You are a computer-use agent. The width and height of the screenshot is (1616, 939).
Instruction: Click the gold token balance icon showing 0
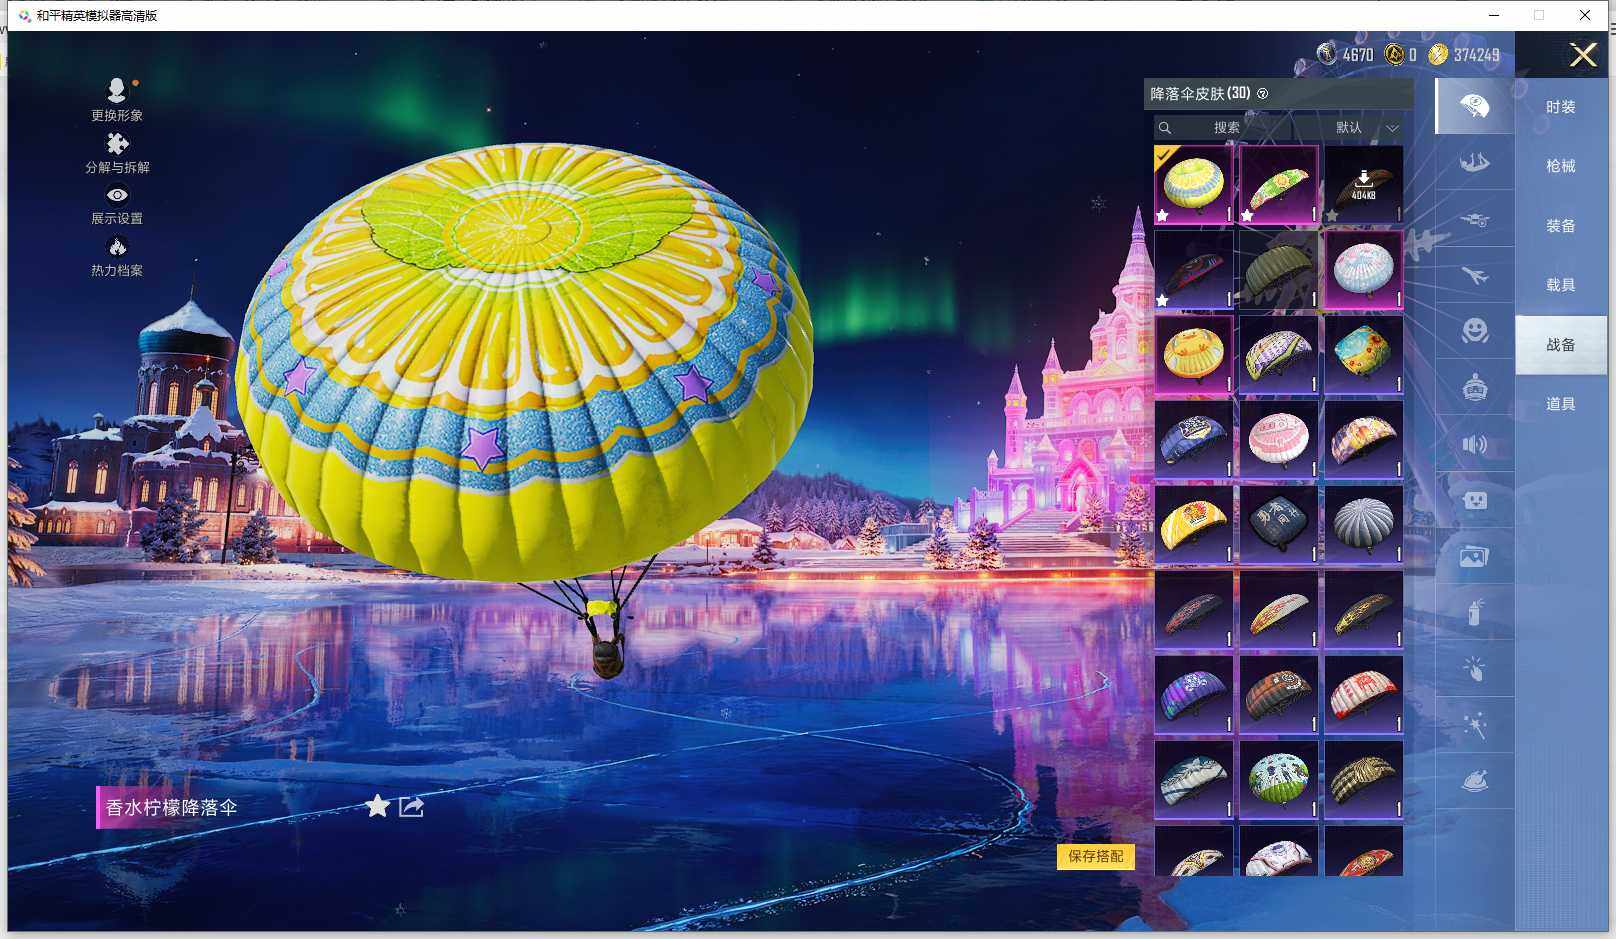1394,54
